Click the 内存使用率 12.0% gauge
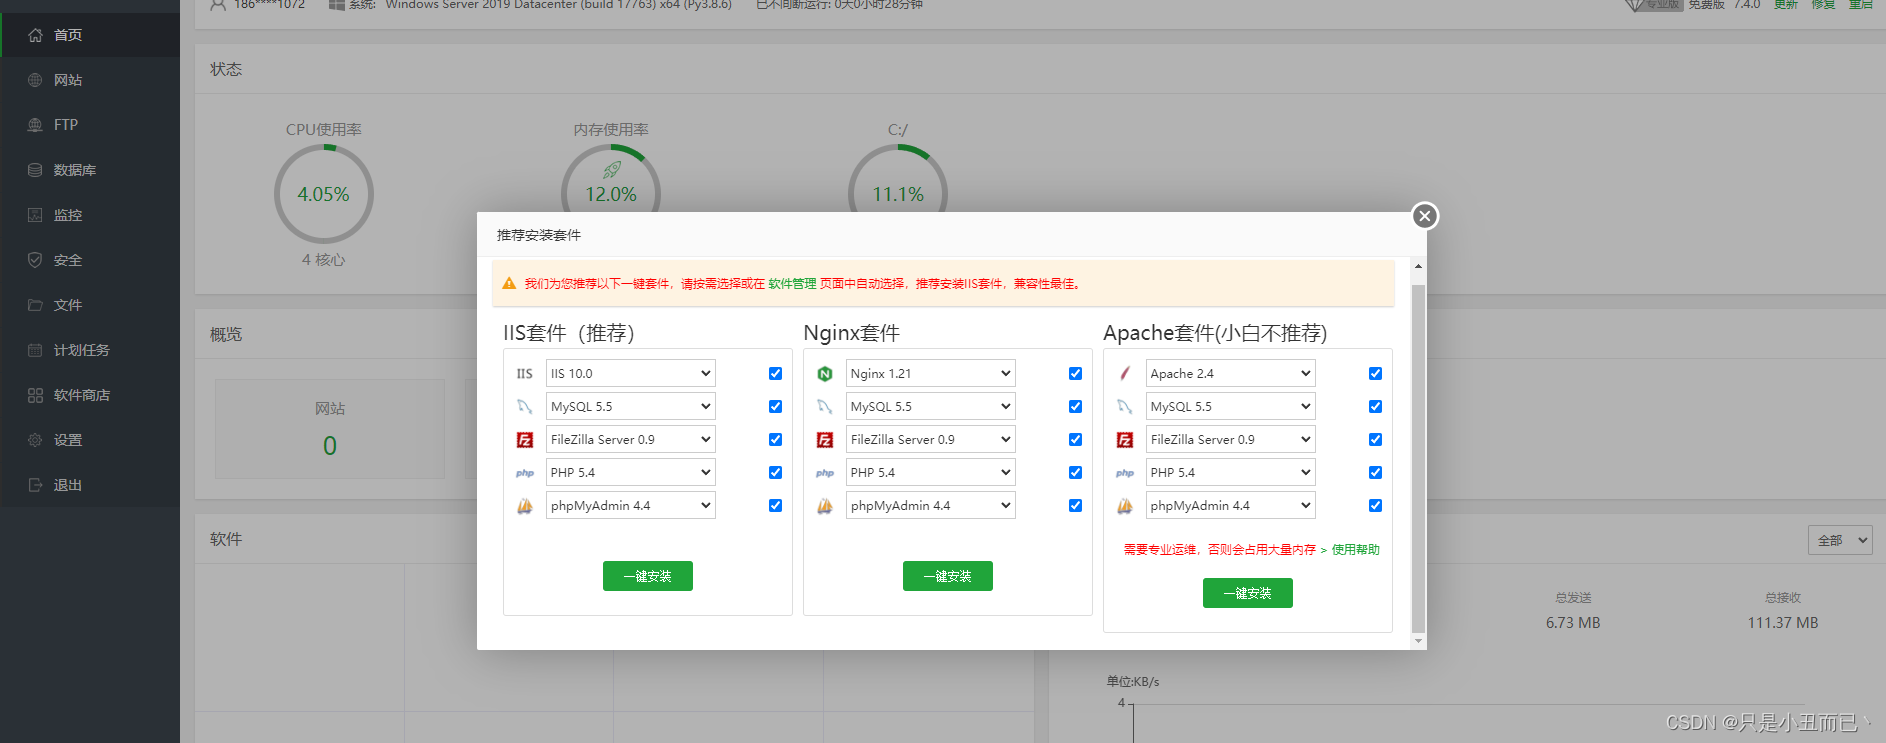The height and width of the screenshot is (743, 1886). point(611,179)
